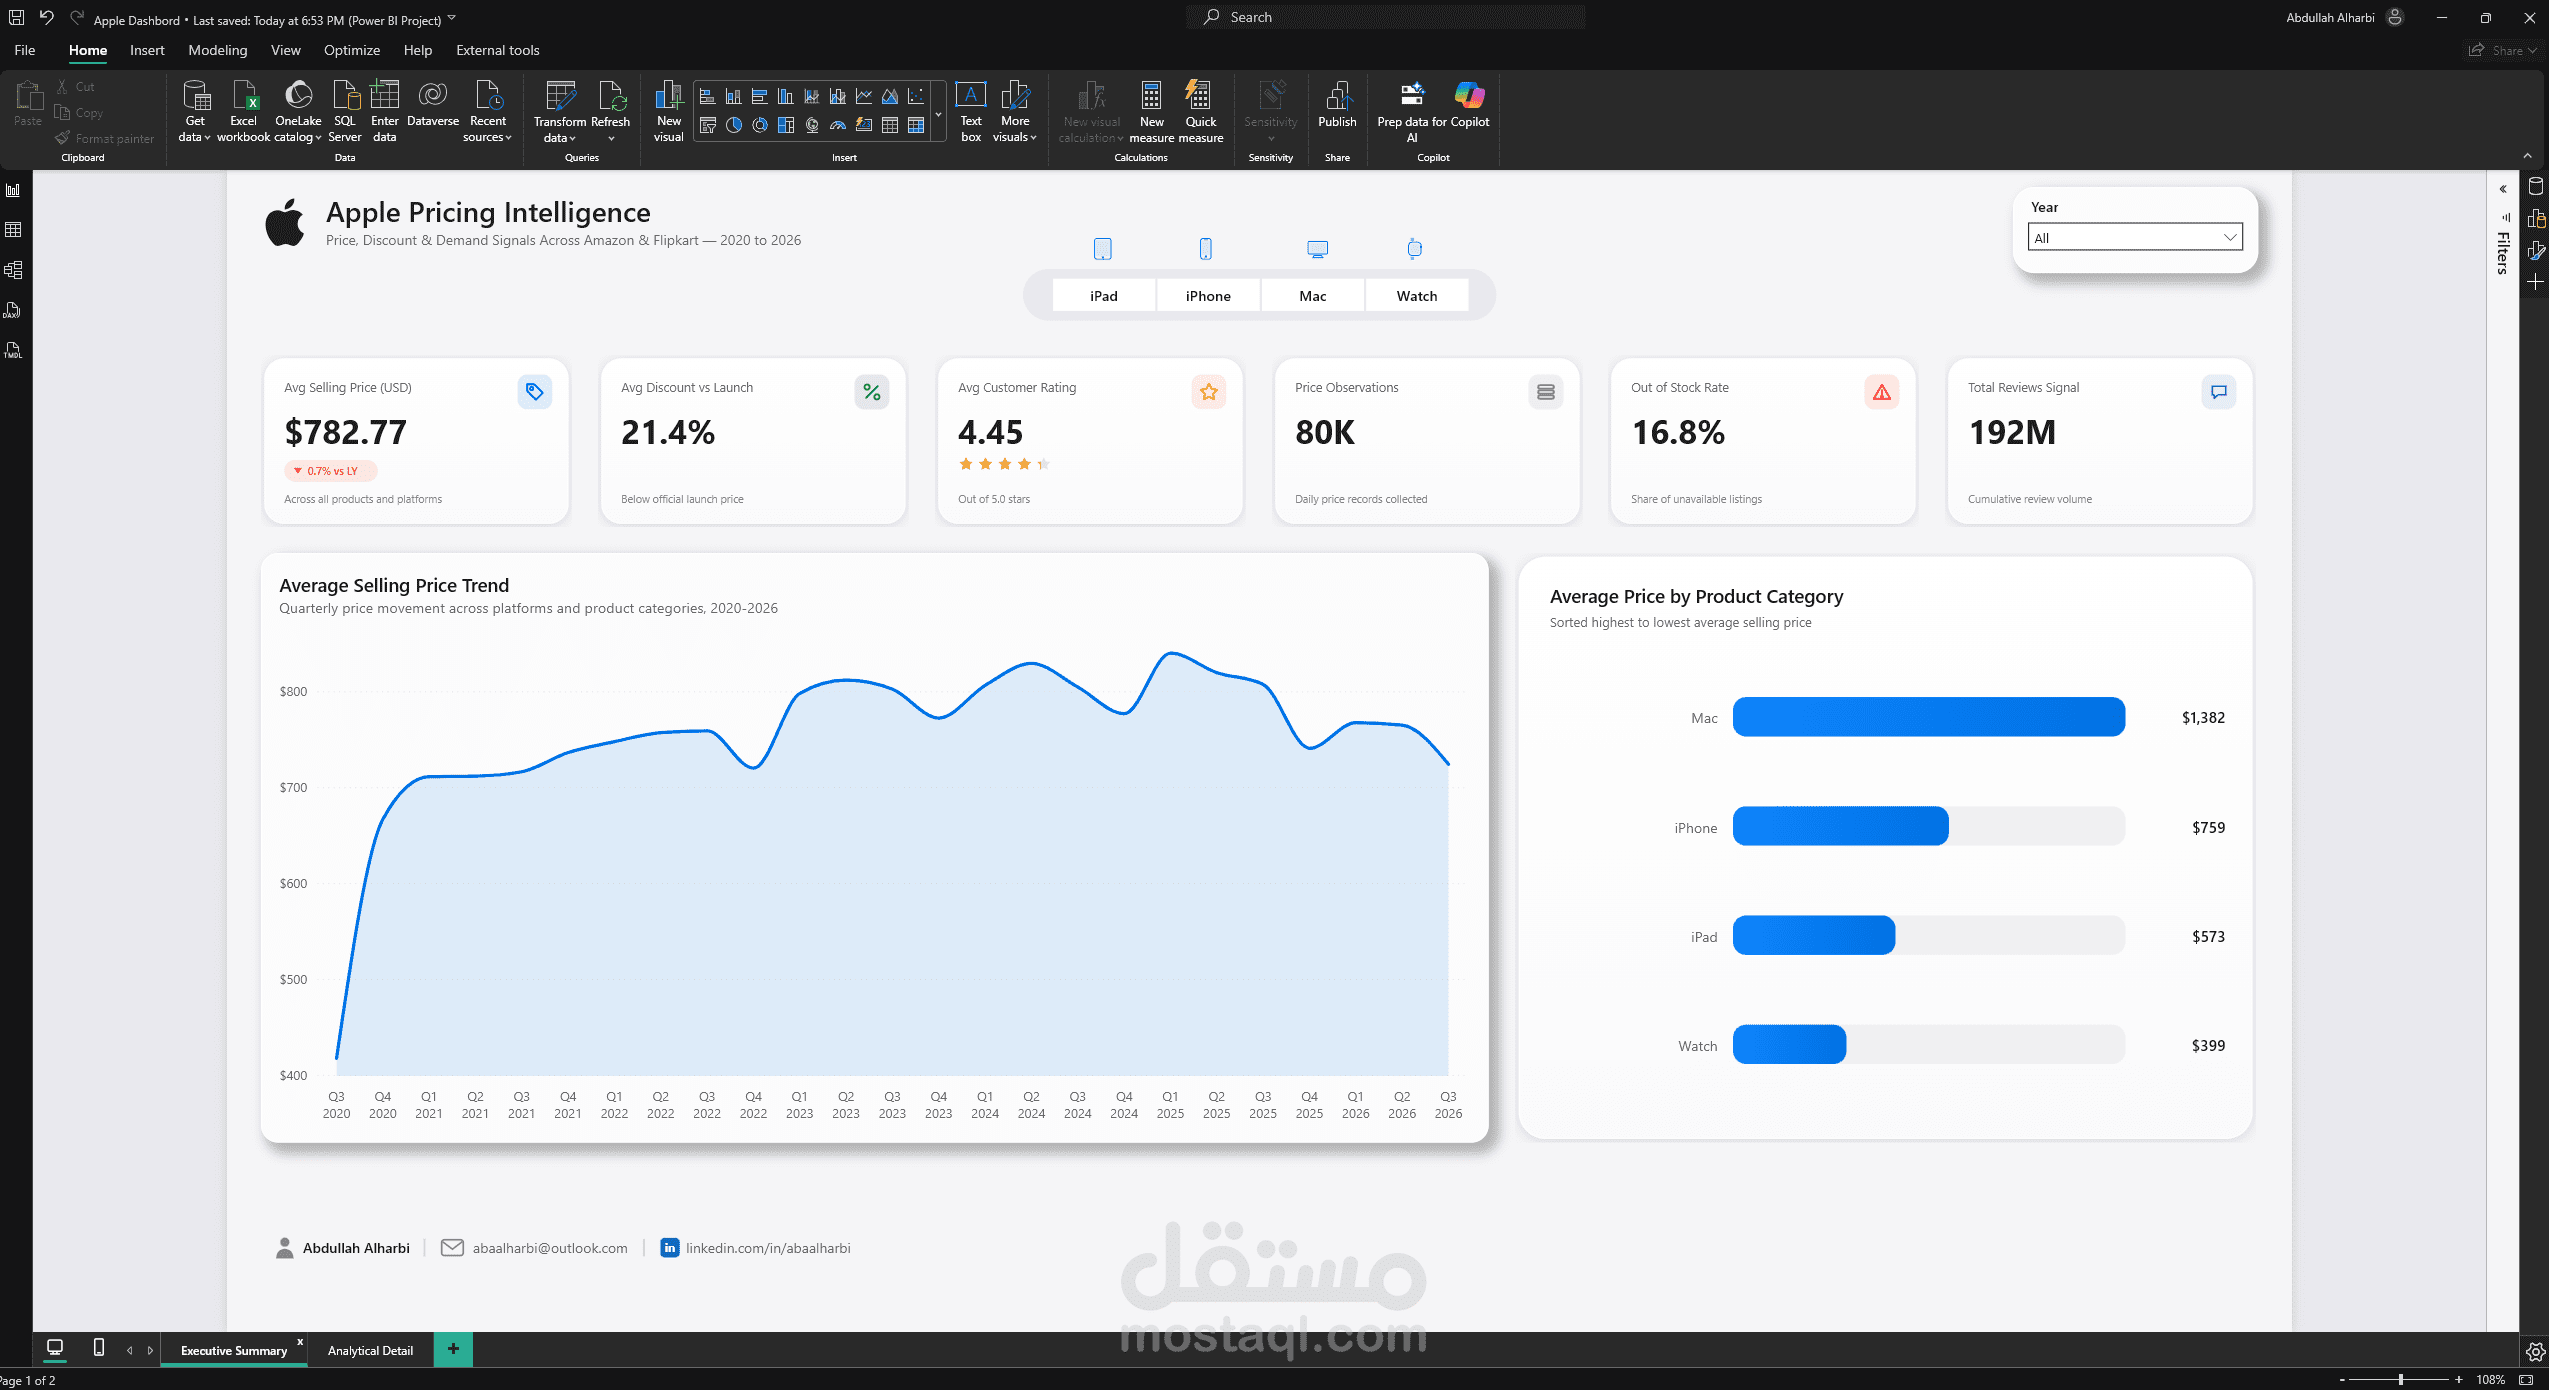Image resolution: width=2549 pixels, height=1390 pixels.
Task: Insert a clustered bar chart visual
Action: pyautogui.click(x=759, y=97)
